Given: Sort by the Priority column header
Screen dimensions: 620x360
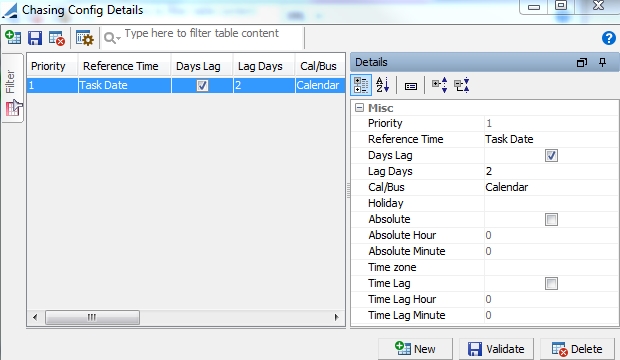Looking at the screenshot, I should pos(52,66).
